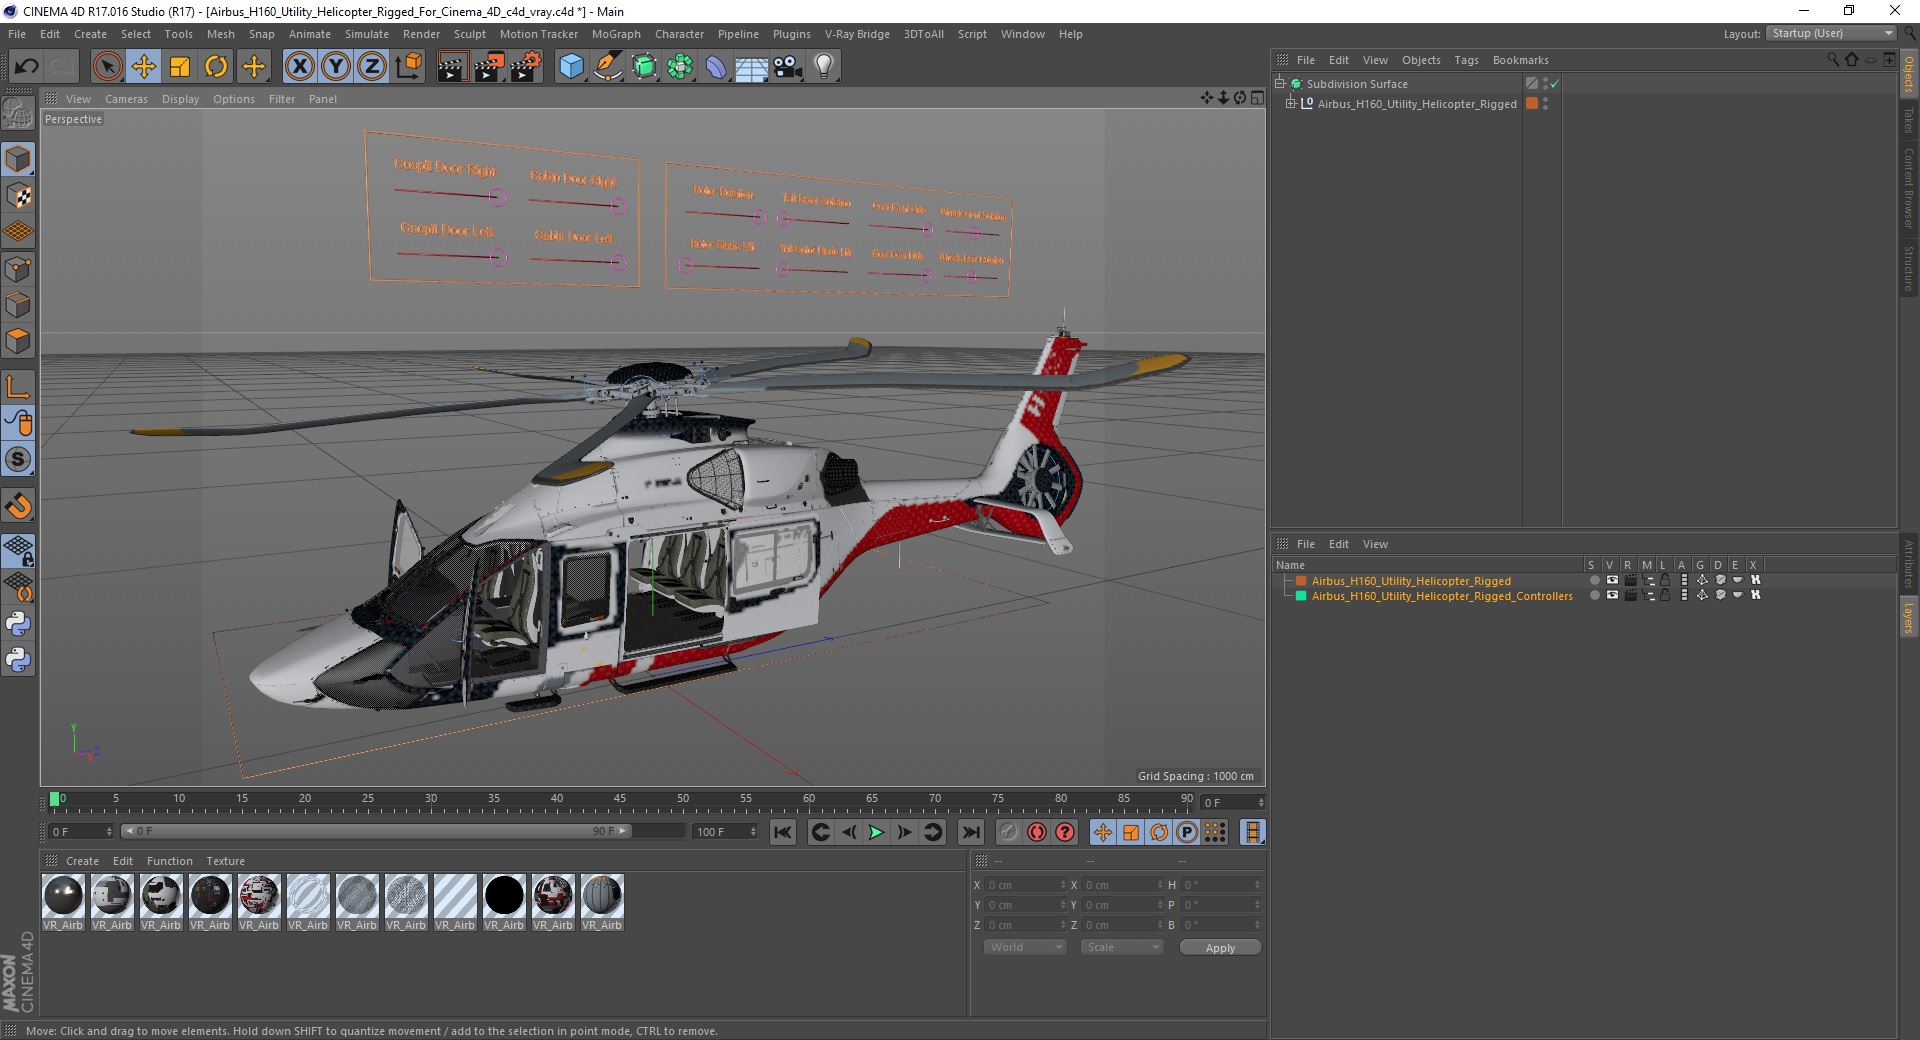Toggle Subdivision Surface enable checkmark

click(1555, 84)
